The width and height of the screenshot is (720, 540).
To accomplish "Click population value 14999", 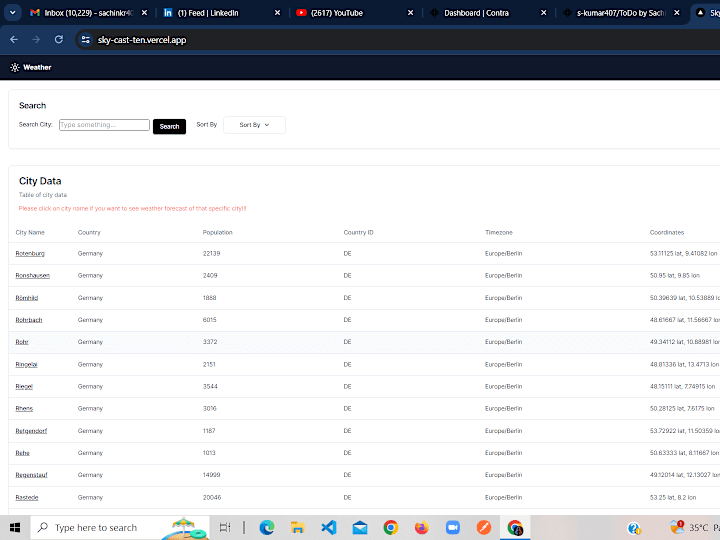I will [x=212, y=475].
